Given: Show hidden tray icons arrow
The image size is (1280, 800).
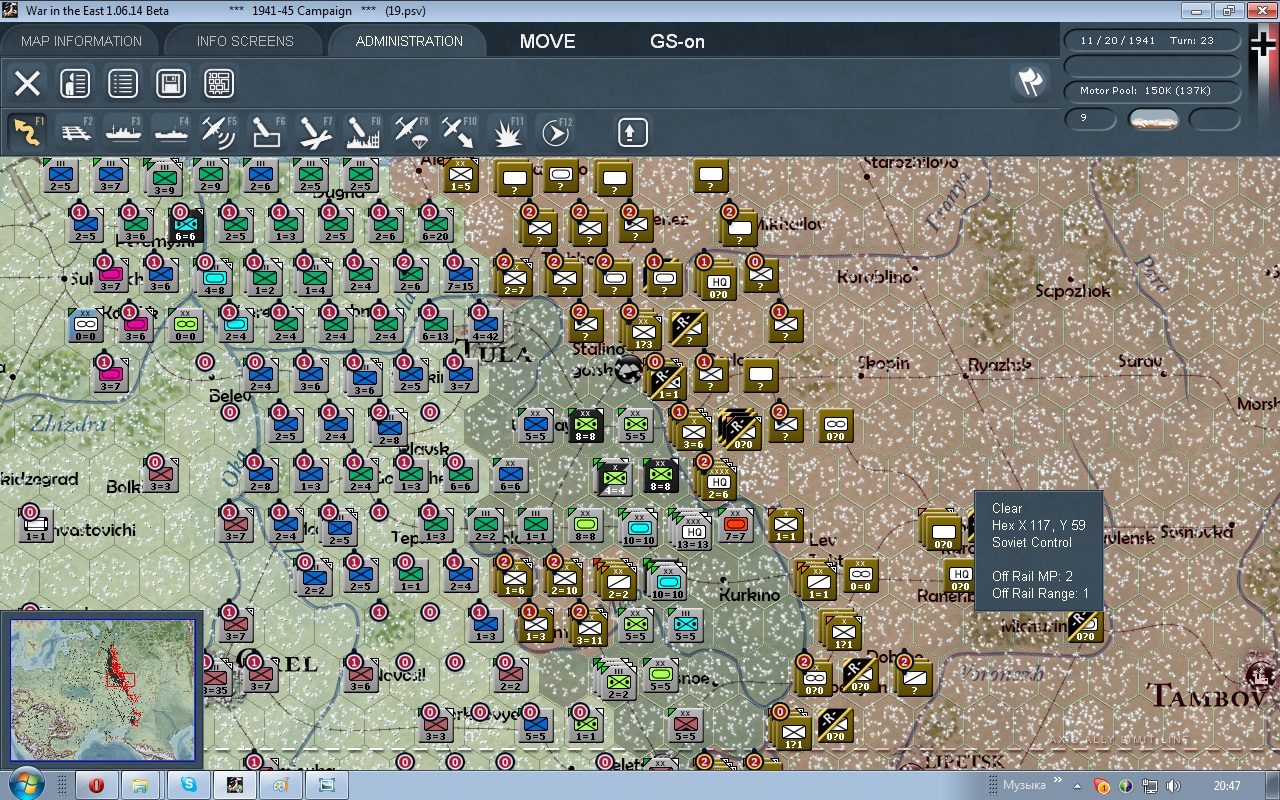Looking at the screenshot, I should tap(1077, 786).
